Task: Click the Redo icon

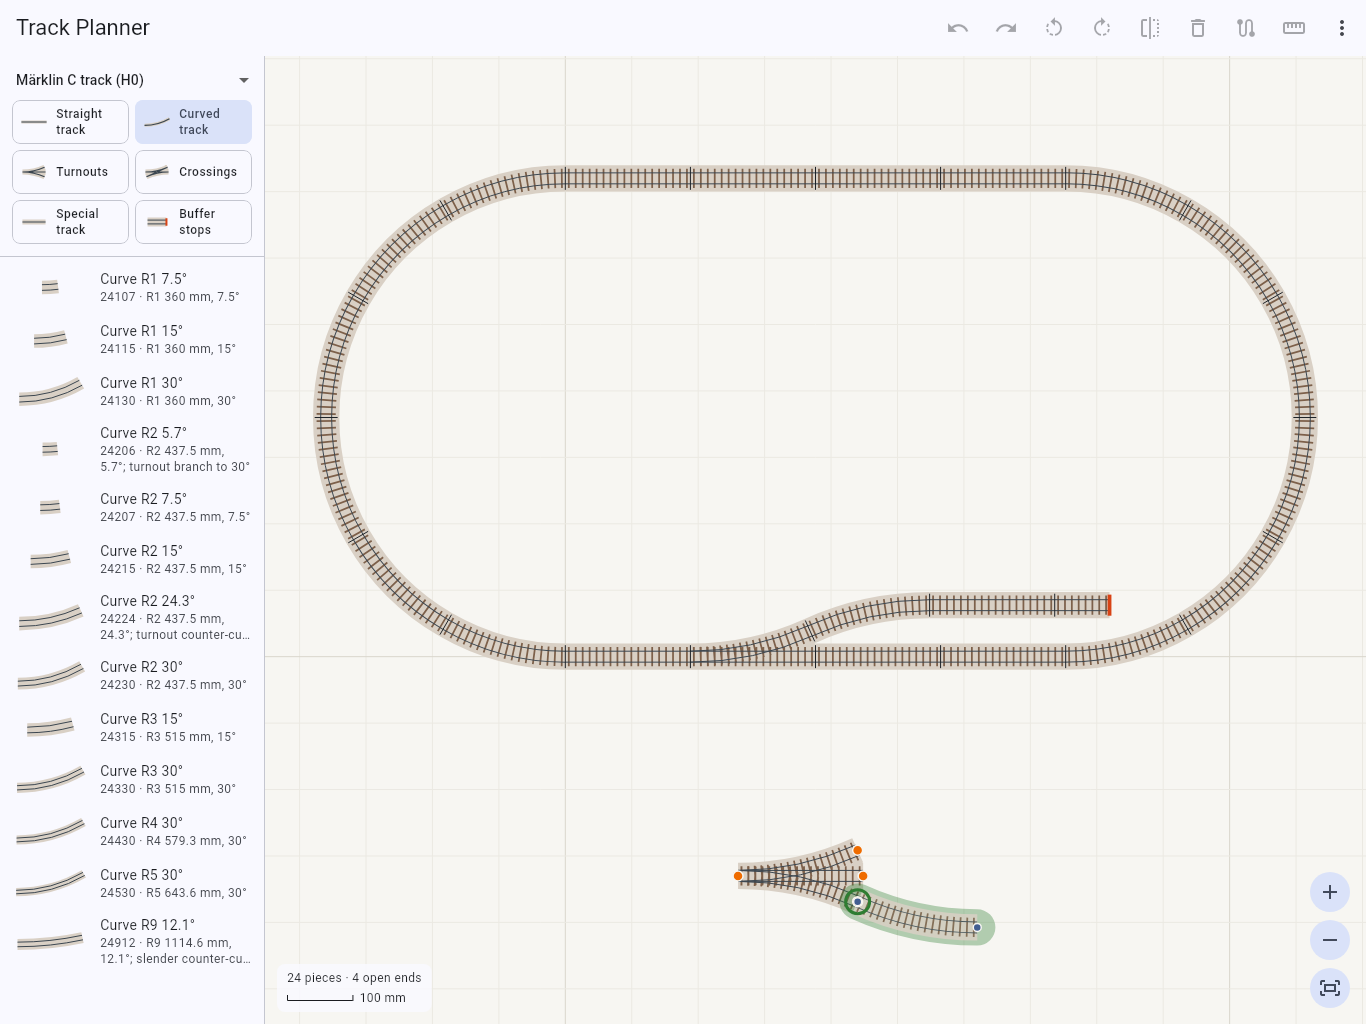Action: click(x=1006, y=28)
